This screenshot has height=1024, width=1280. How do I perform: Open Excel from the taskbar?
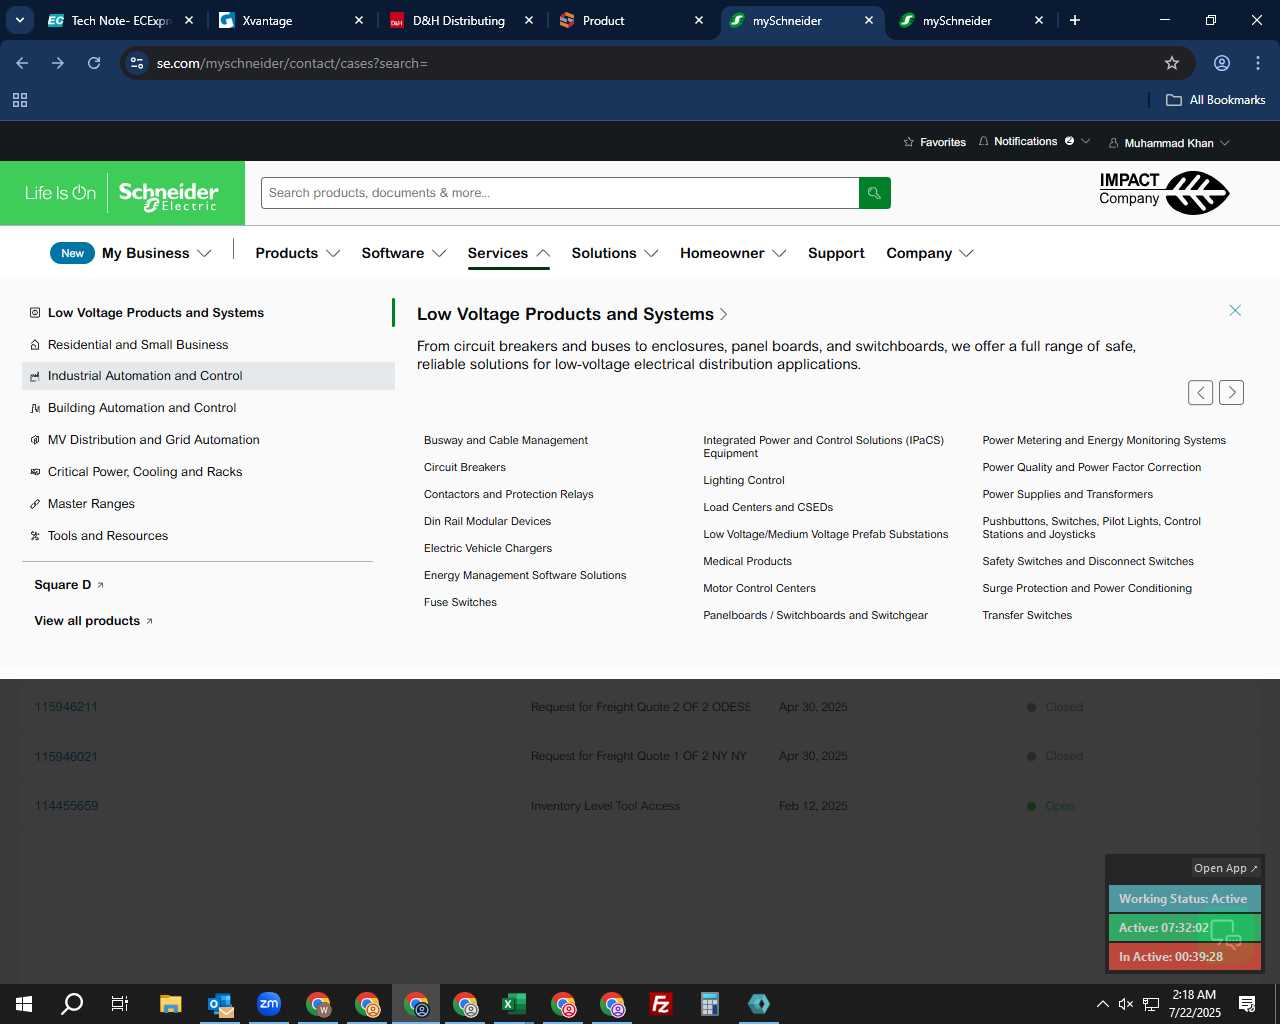coord(513,1004)
